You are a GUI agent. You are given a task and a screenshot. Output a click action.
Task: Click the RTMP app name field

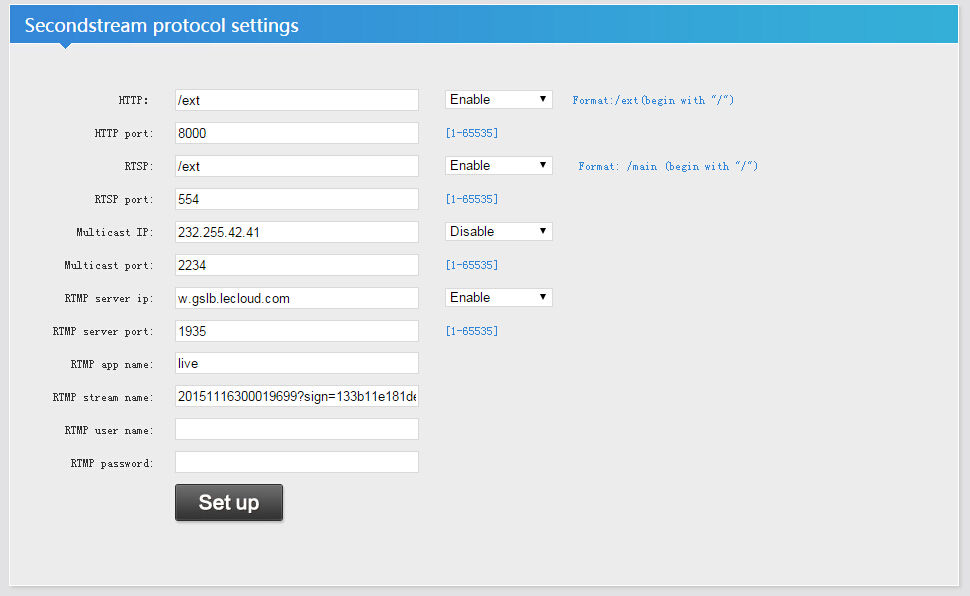296,364
